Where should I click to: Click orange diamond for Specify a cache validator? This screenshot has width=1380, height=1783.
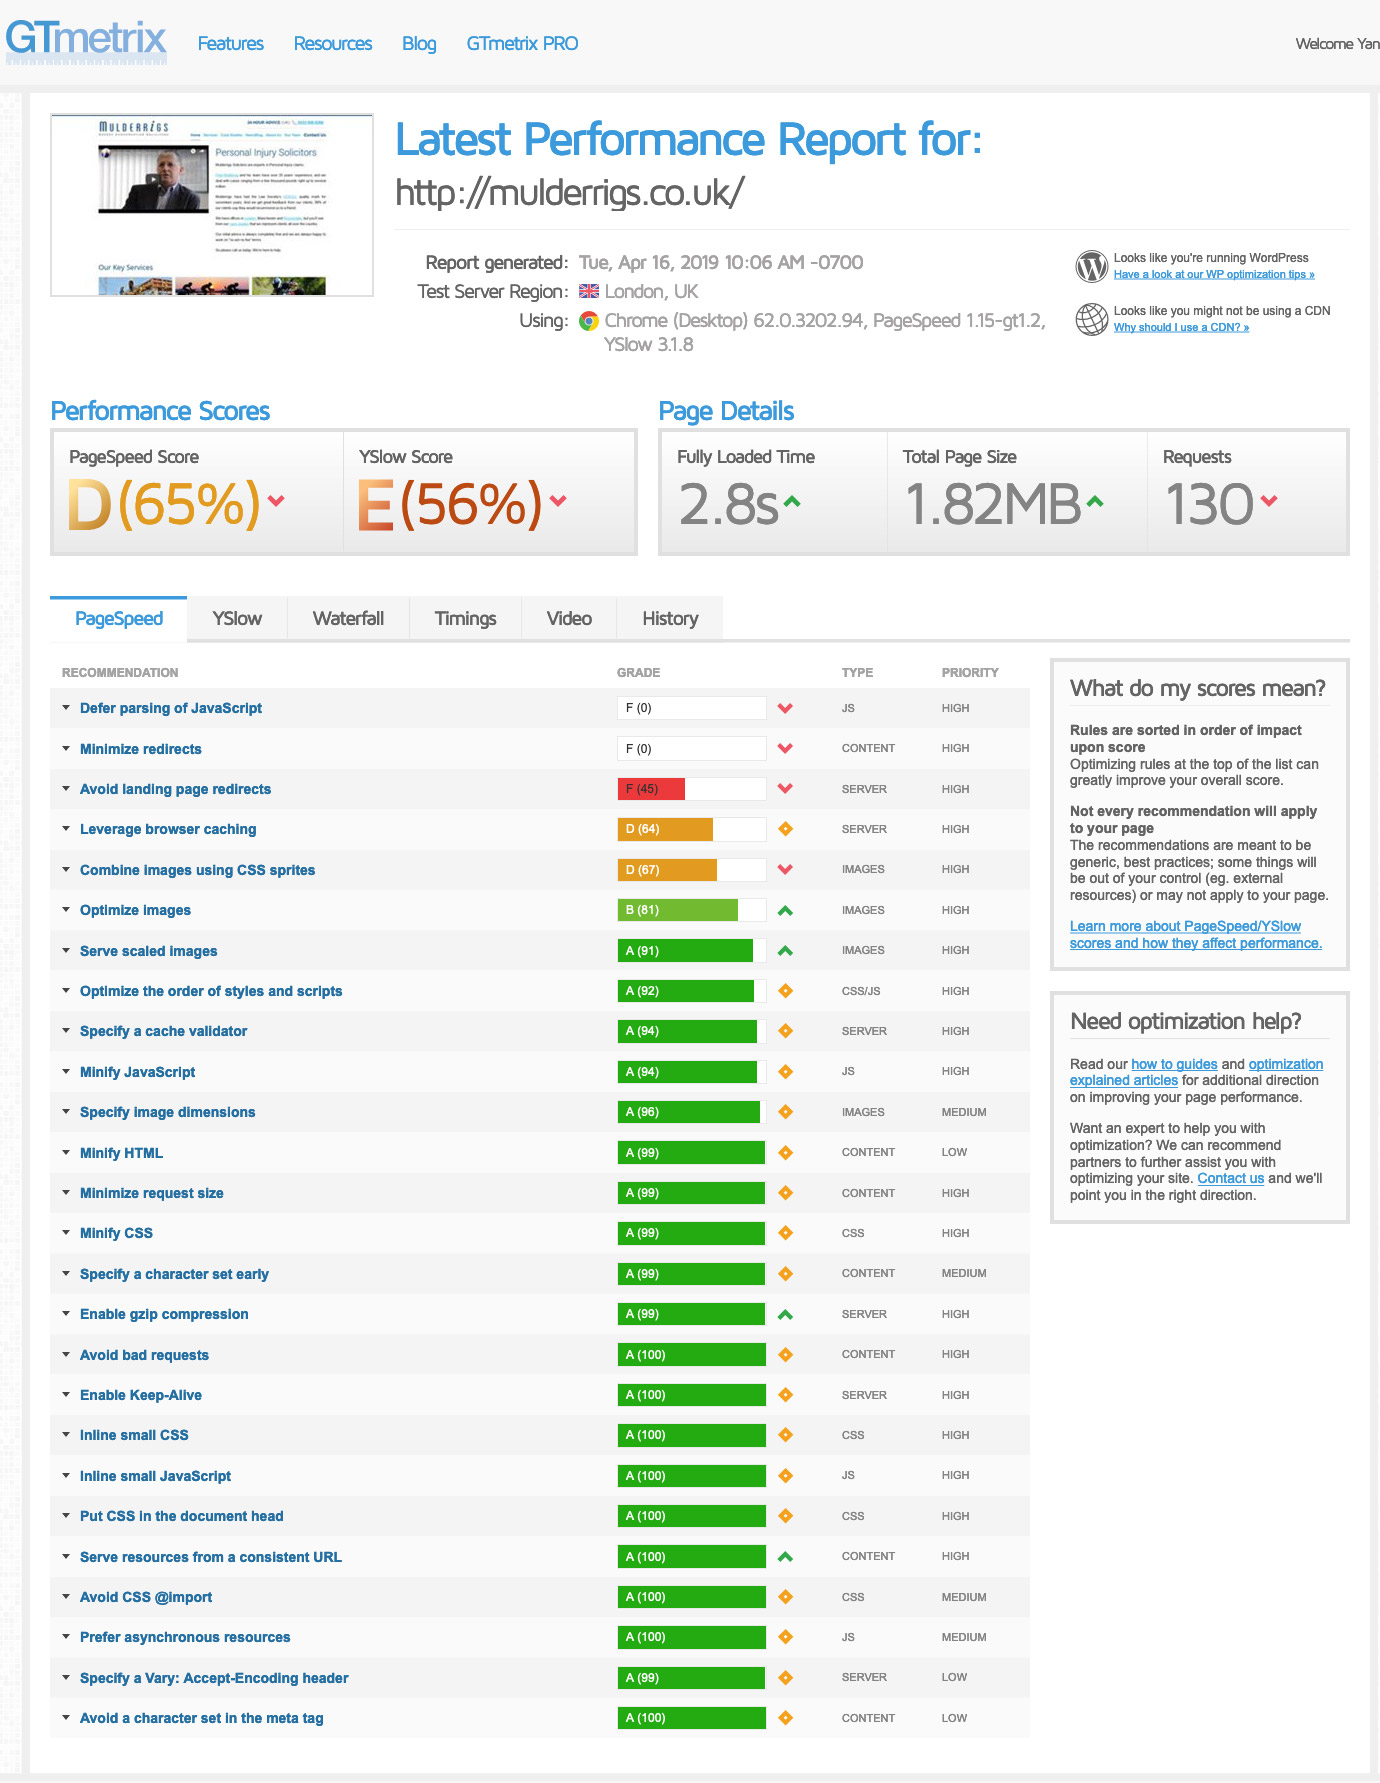click(x=785, y=1031)
